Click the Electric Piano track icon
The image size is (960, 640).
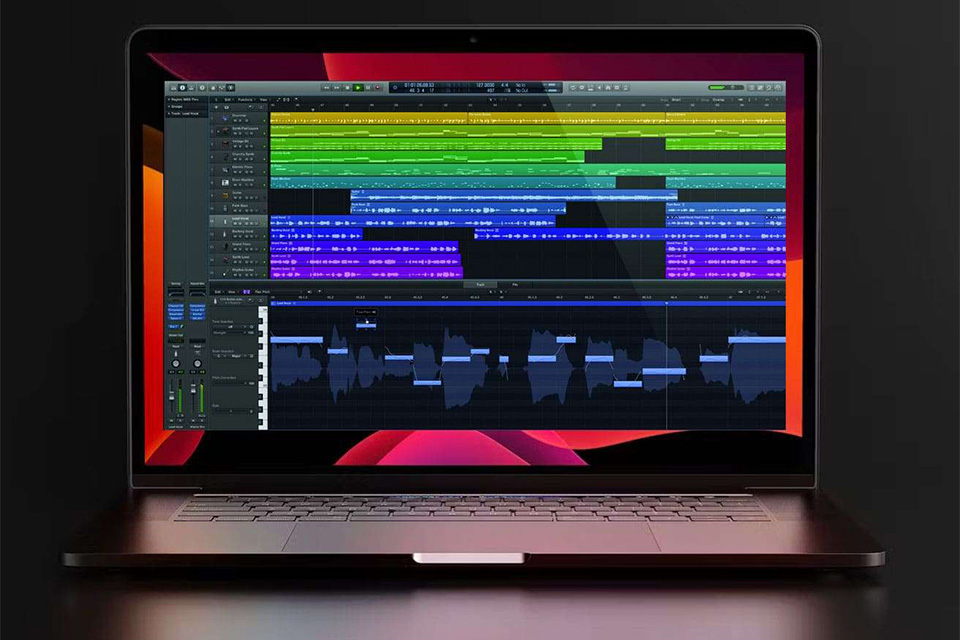click(x=225, y=169)
